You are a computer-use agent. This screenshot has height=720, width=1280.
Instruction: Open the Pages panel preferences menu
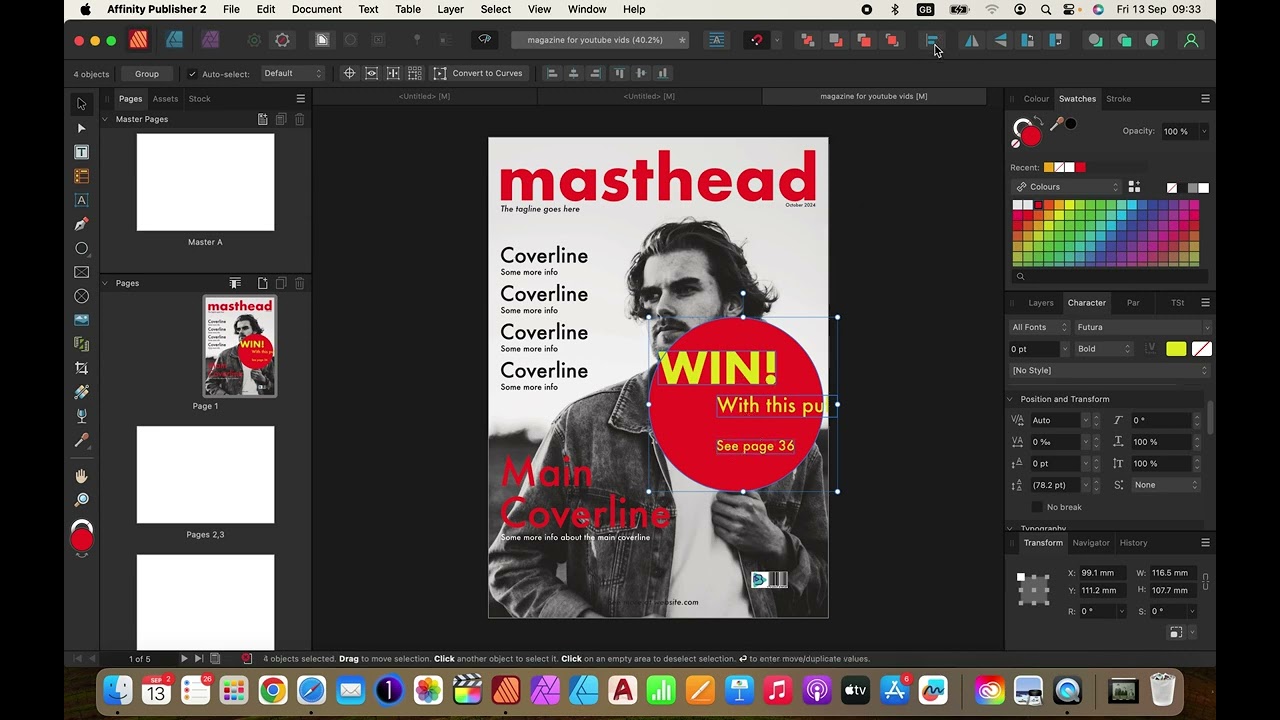pyautogui.click(x=300, y=99)
